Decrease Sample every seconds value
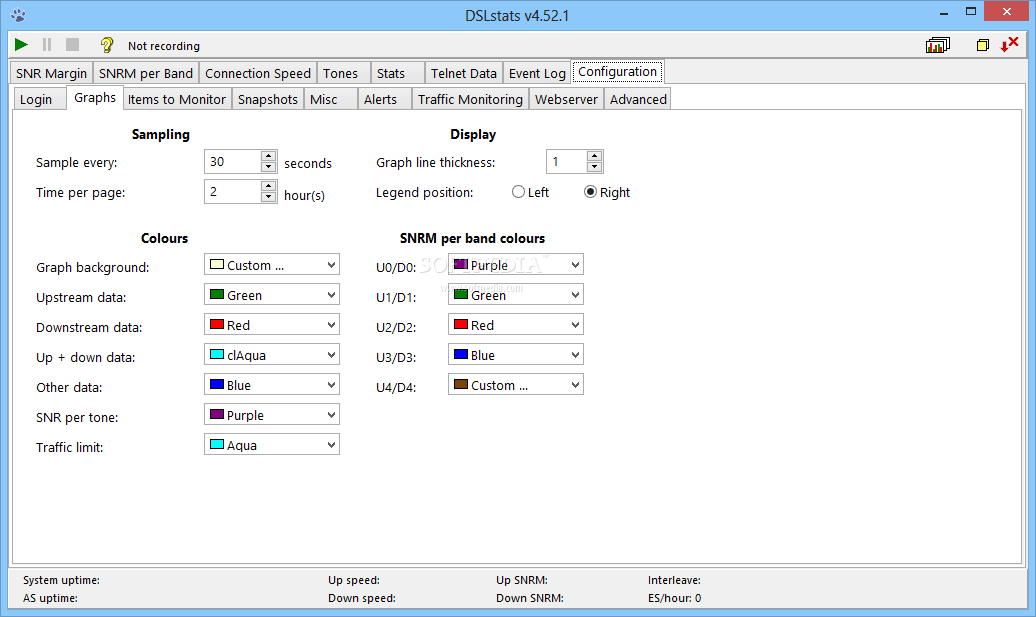The image size is (1036, 617). (x=268, y=166)
